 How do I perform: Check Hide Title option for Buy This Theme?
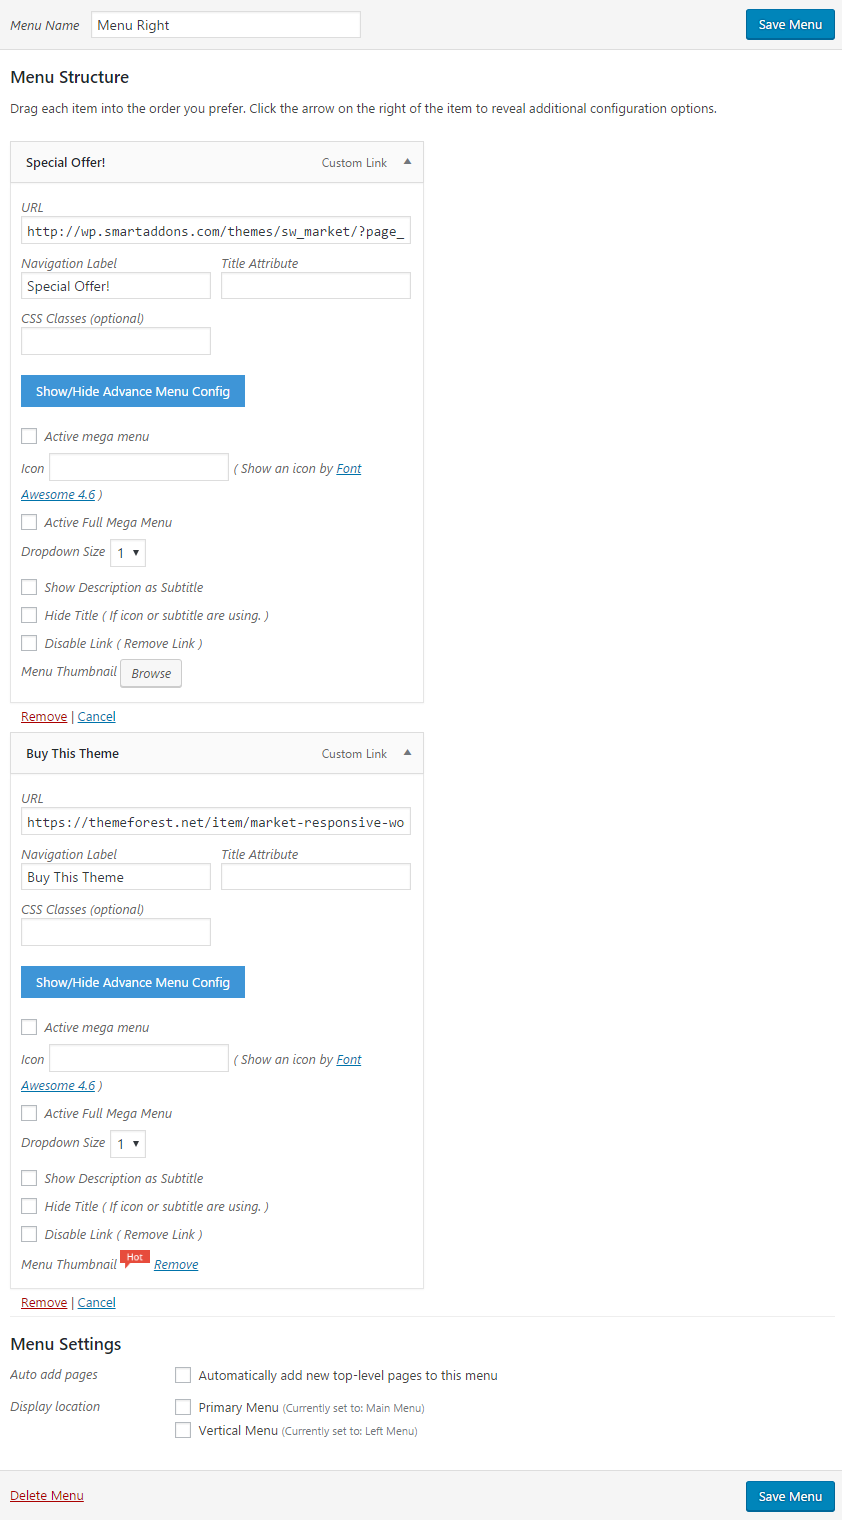[x=29, y=1206]
